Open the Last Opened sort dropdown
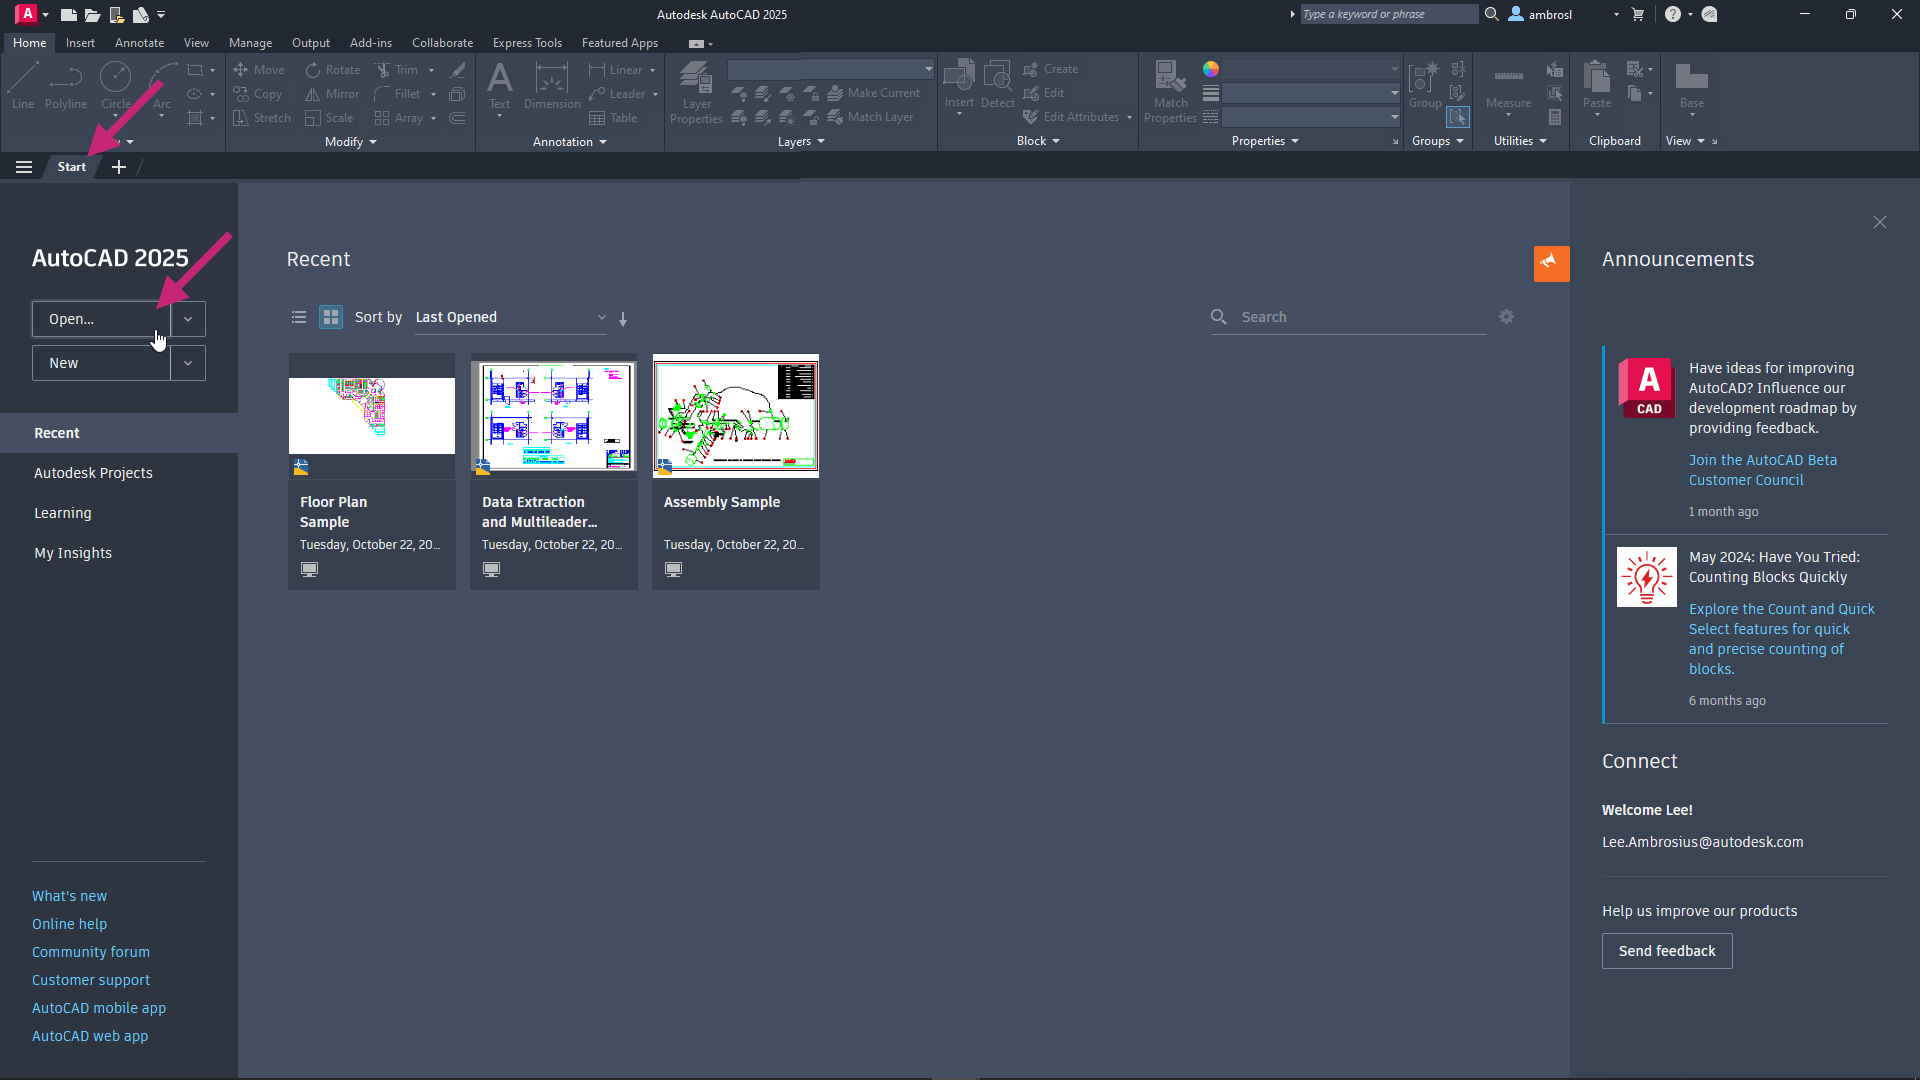This screenshot has height=1080, width=1920. [x=510, y=317]
